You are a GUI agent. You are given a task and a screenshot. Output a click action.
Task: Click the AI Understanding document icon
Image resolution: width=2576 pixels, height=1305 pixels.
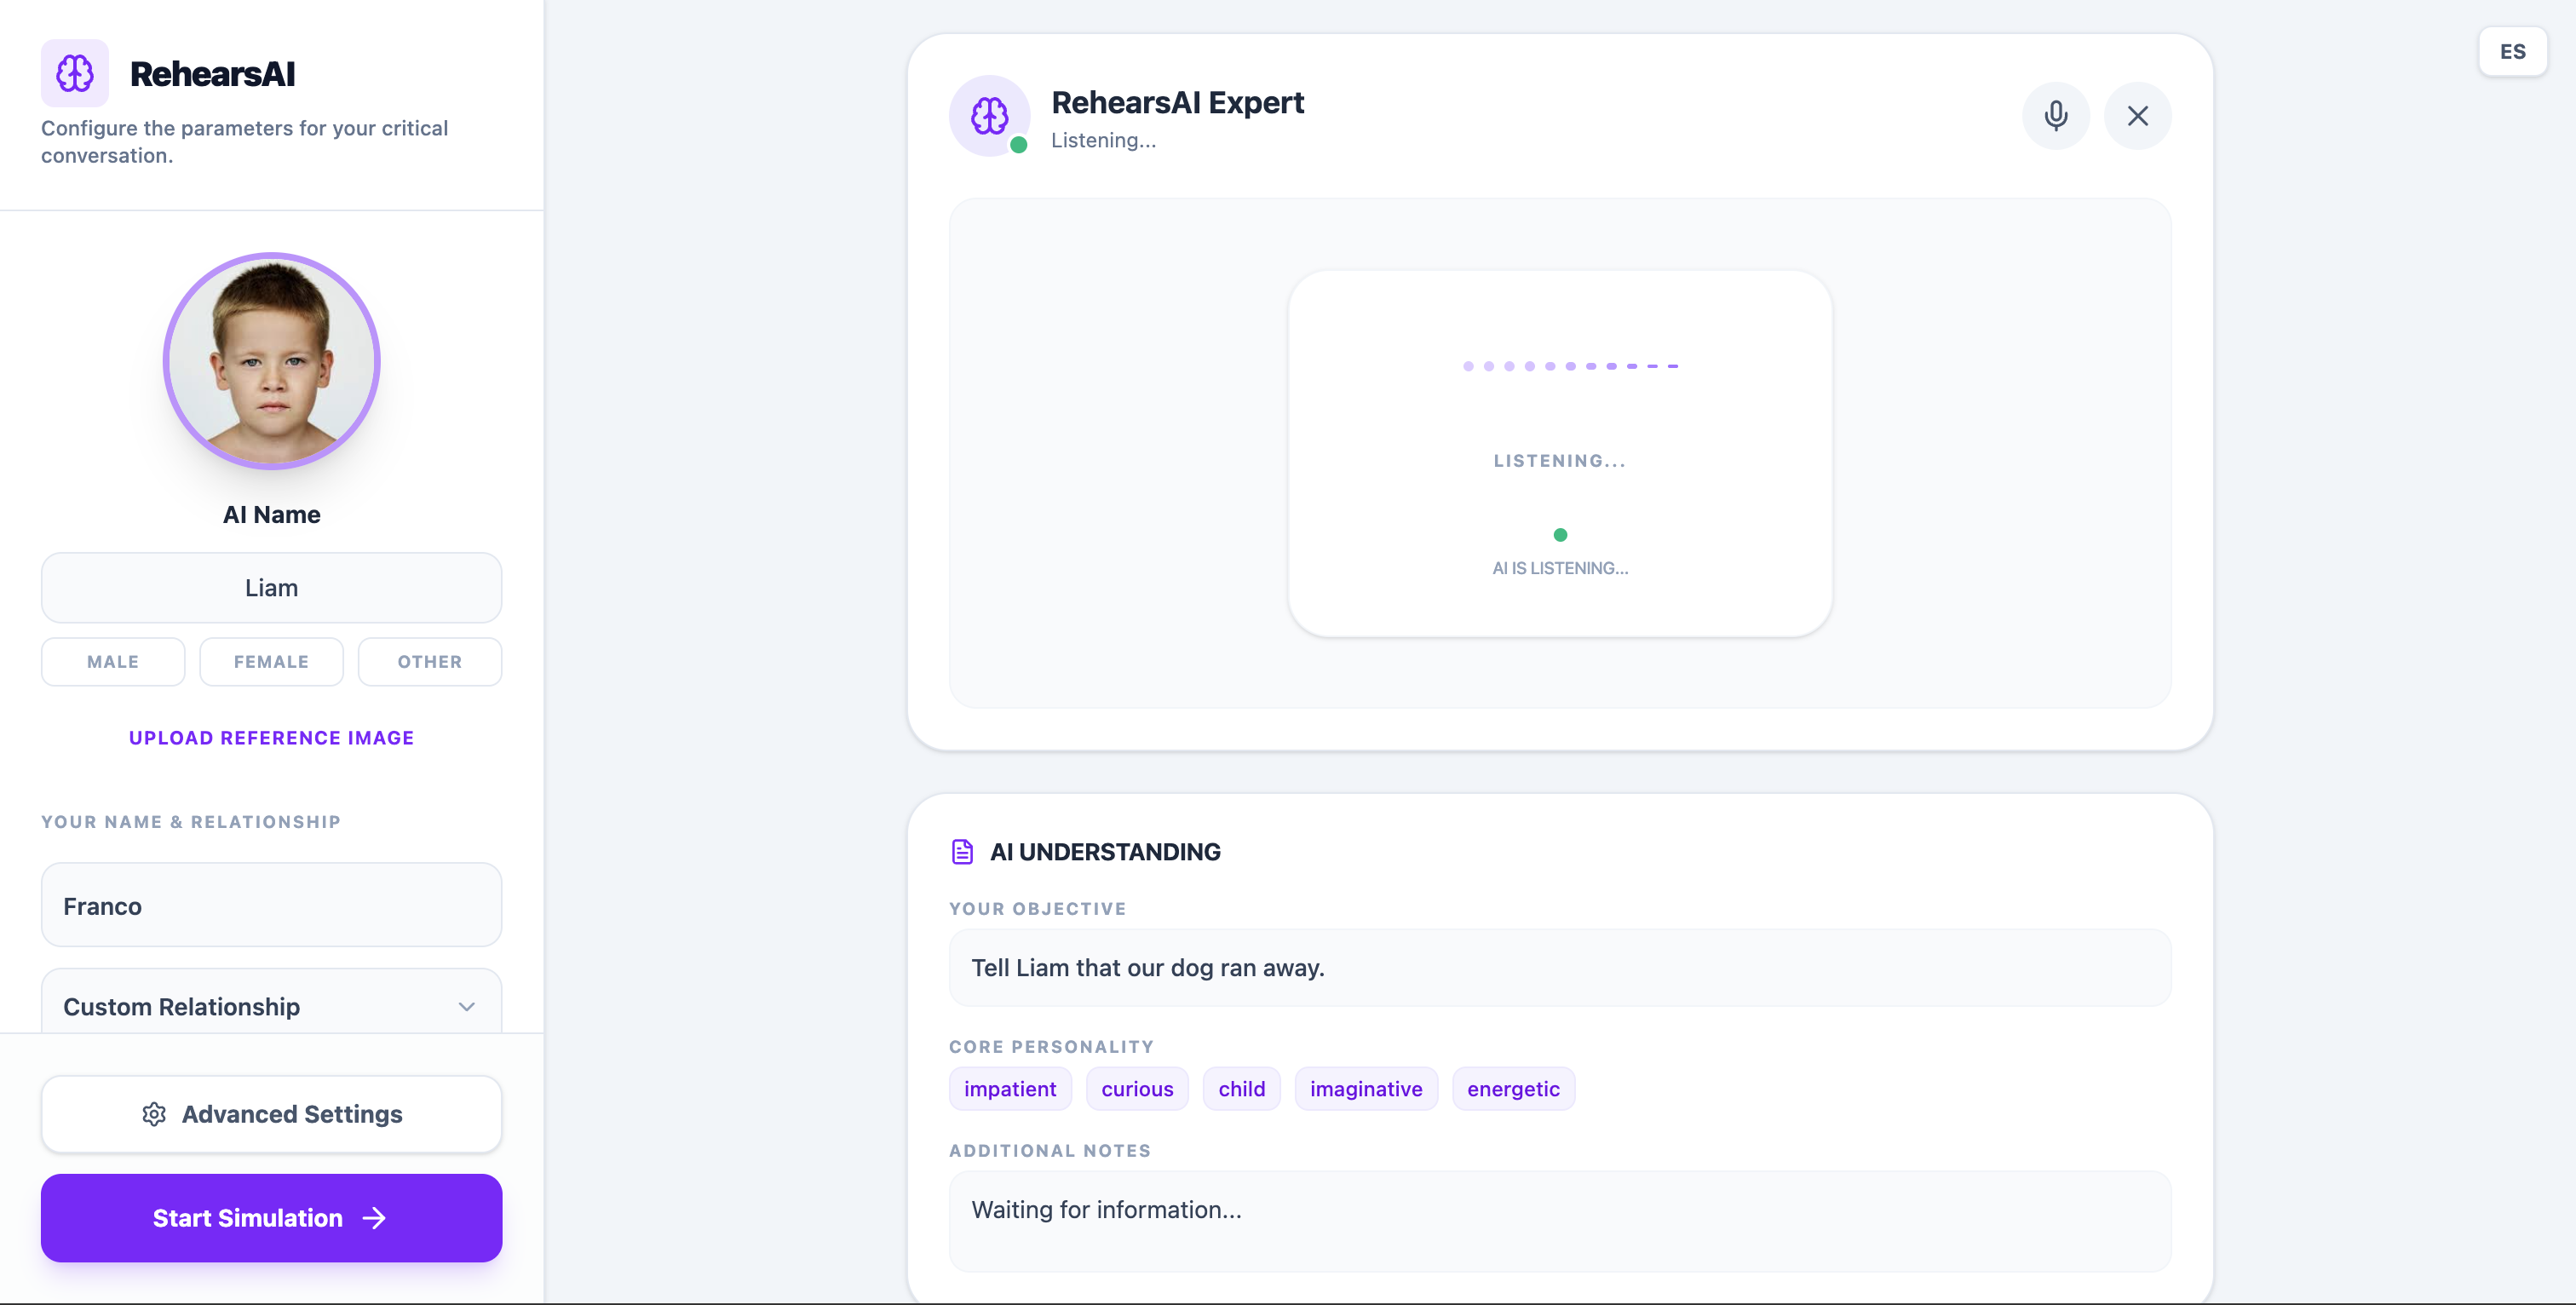[x=962, y=852]
